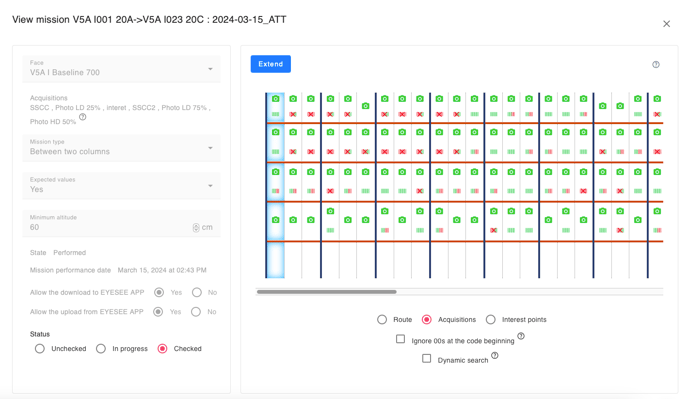Select highlighted camera icon in first grid cell
The image size is (688, 399).
276,99
